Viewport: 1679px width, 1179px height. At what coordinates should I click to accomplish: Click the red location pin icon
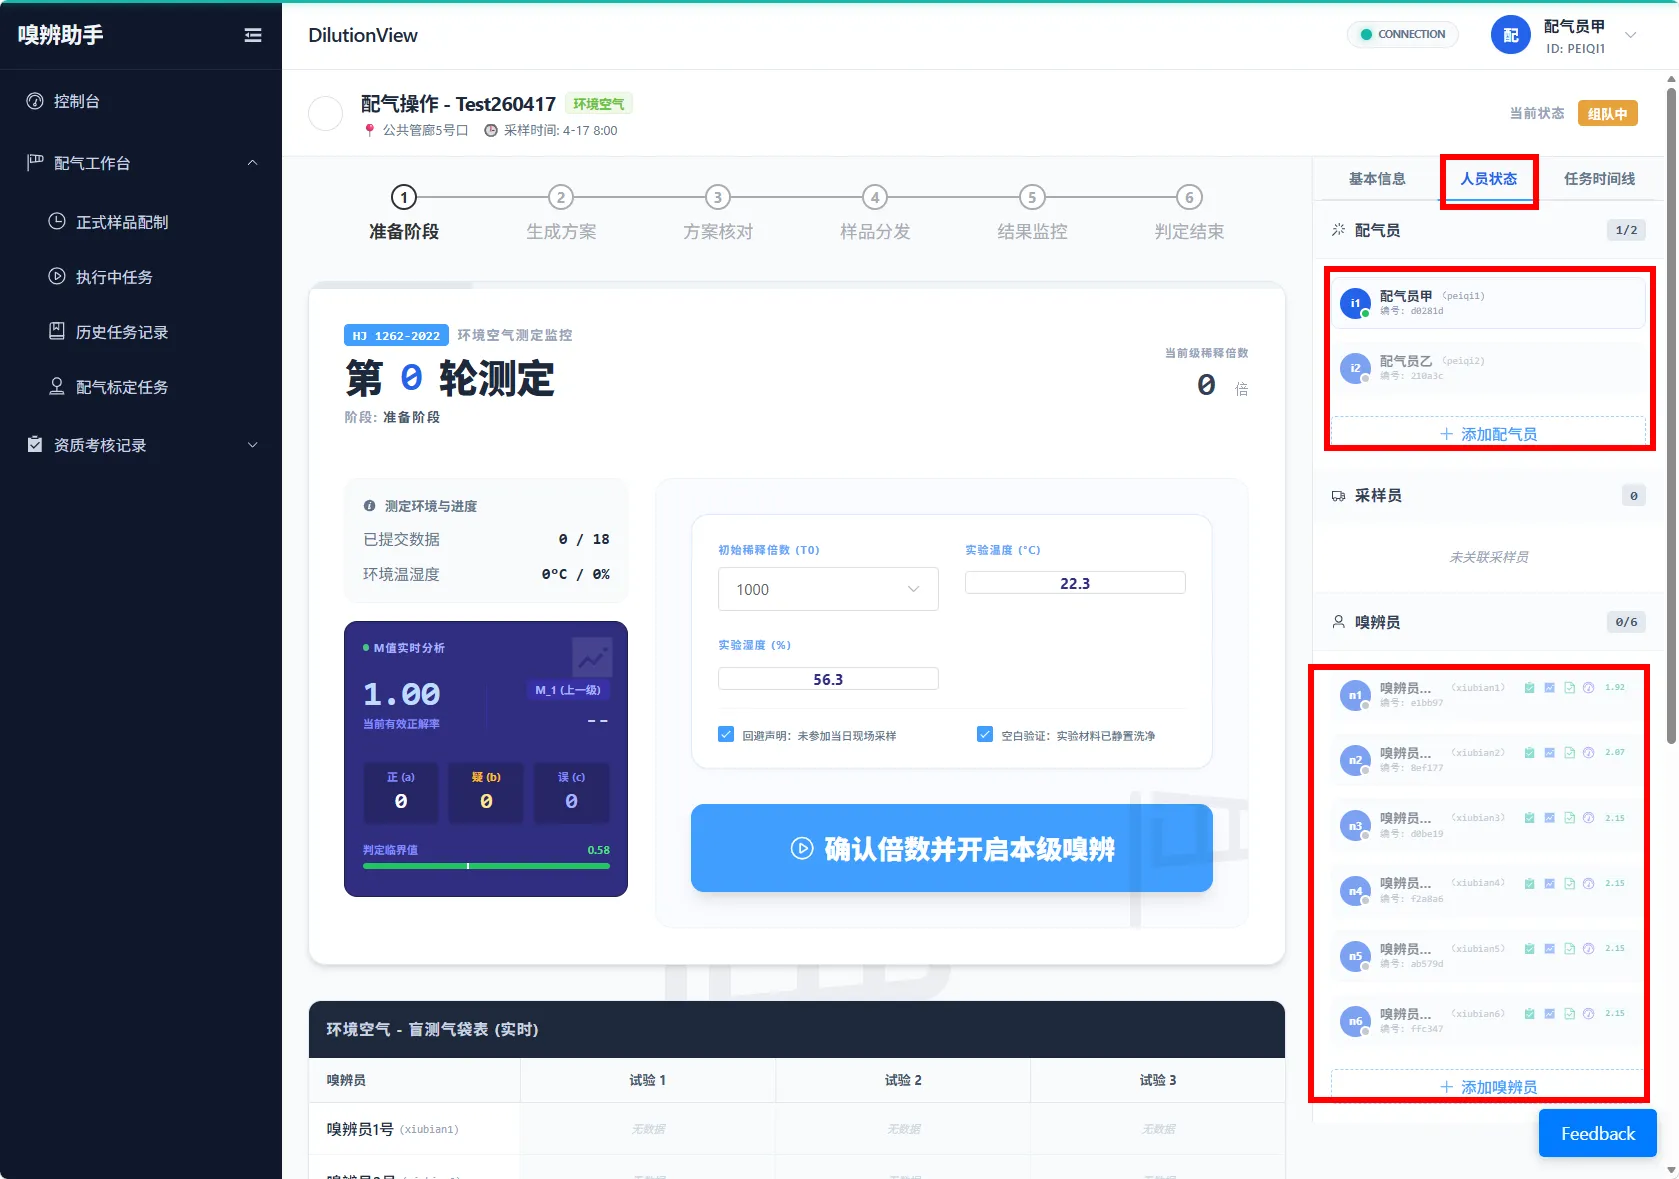pyautogui.click(x=370, y=130)
